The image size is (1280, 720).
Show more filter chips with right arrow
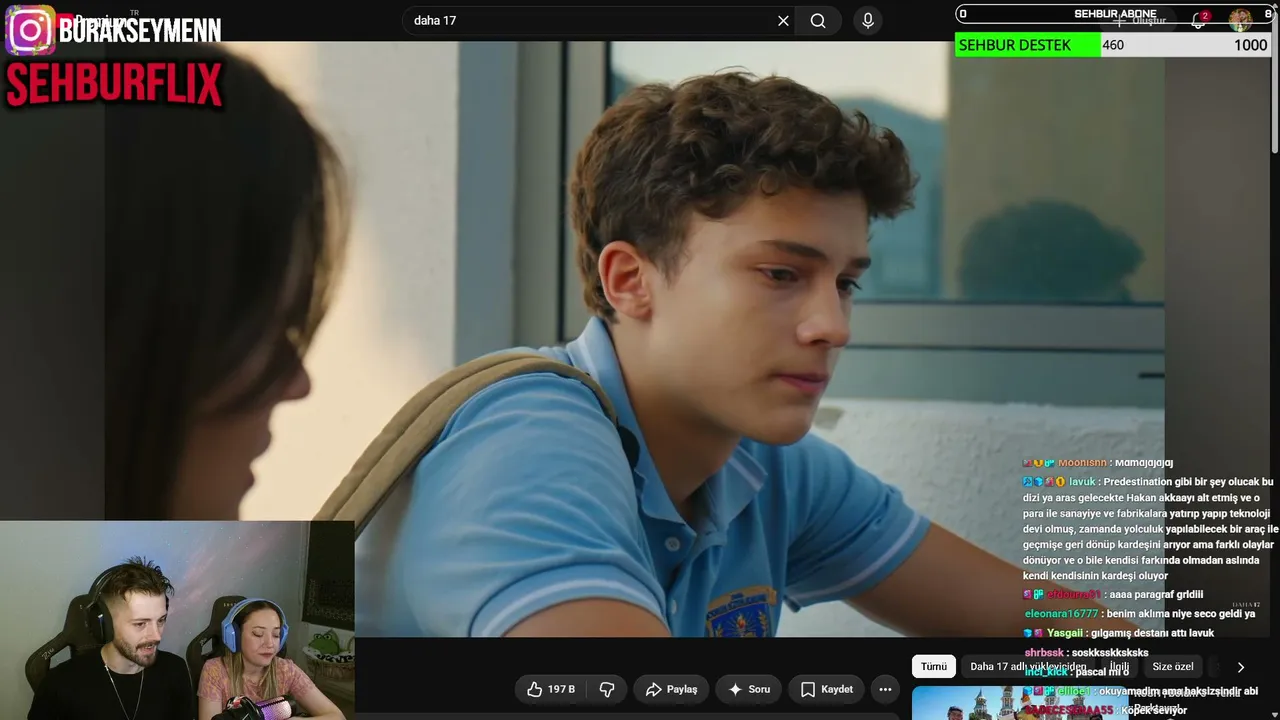[x=1241, y=667]
